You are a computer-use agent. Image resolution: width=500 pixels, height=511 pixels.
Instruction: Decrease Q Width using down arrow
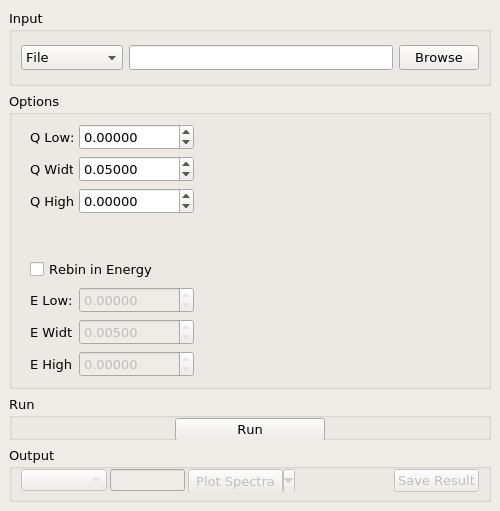[x=186, y=174]
